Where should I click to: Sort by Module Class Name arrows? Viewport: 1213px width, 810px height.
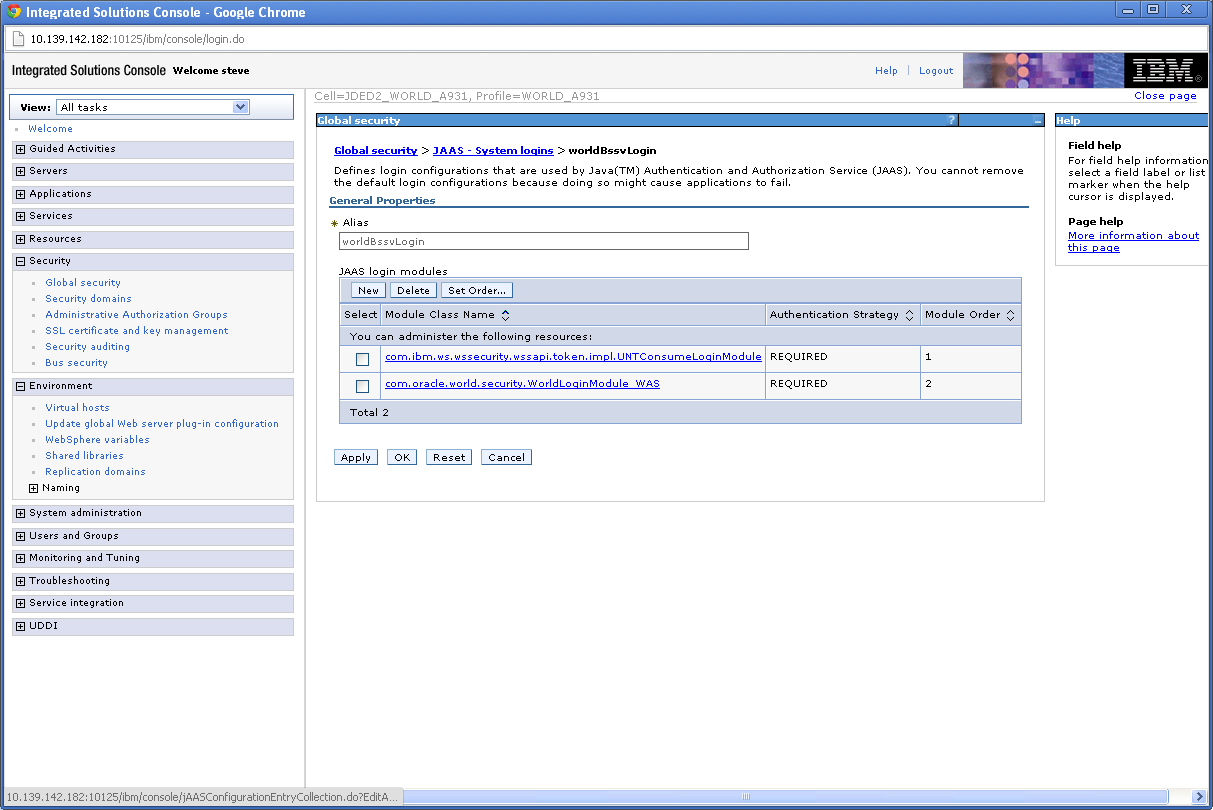coord(505,315)
